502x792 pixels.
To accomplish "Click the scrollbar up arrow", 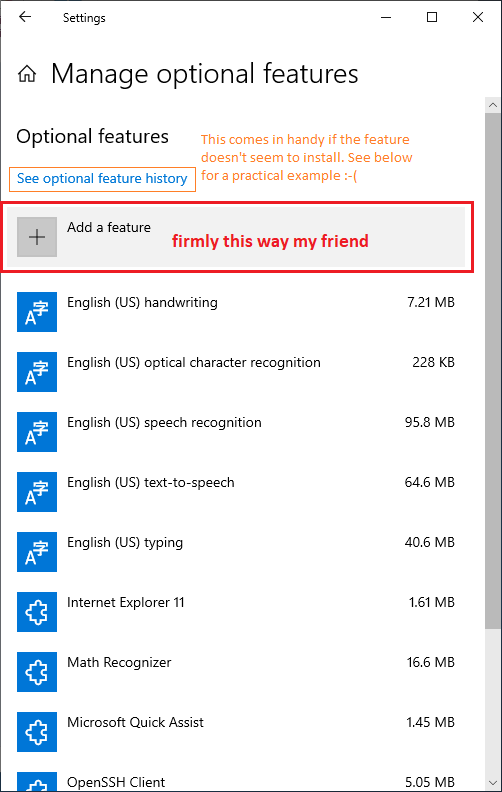I will (x=492, y=105).
